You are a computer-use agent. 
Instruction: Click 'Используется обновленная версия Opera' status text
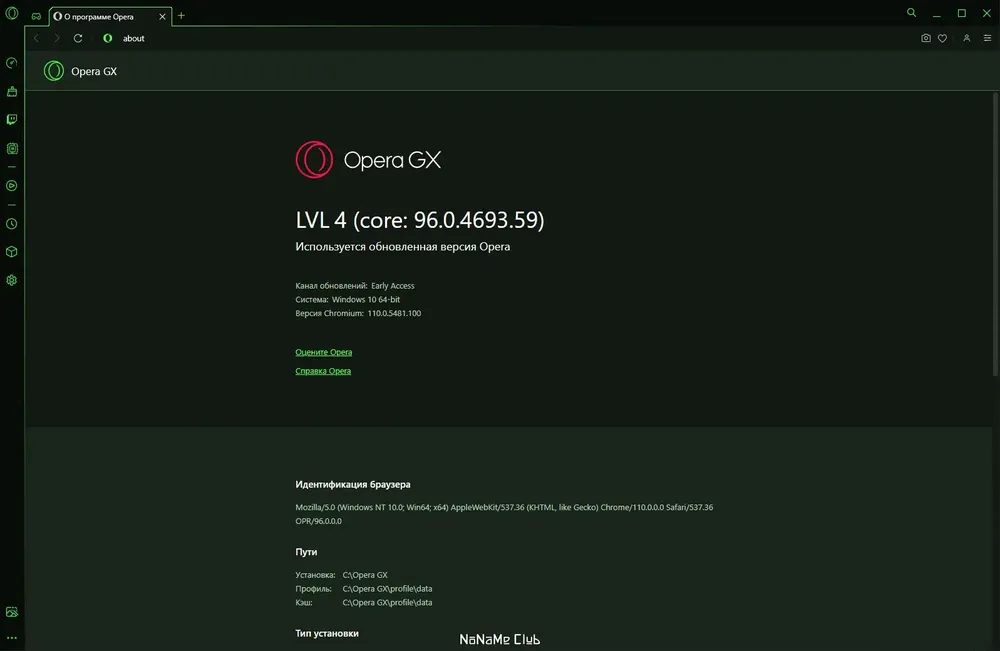pyautogui.click(x=402, y=247)
